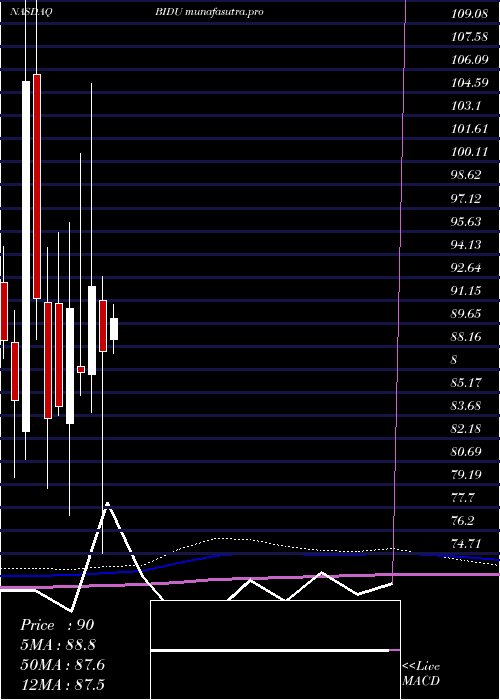
Task: Click the tallest white candlestick body
Action: (x=26, y=256)
